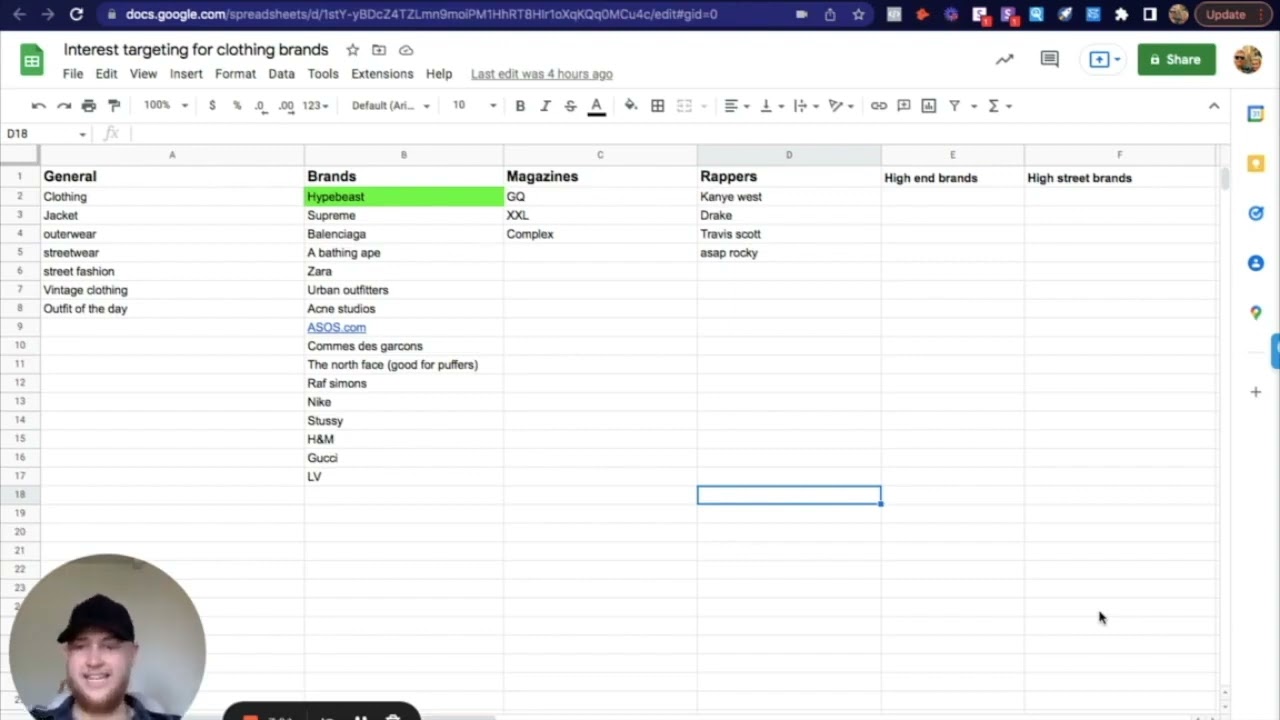Screen dimensions: 1280x720
Task: Open Contacts in the side panel
Action: pyautogui.click(x=1256, y=263)
